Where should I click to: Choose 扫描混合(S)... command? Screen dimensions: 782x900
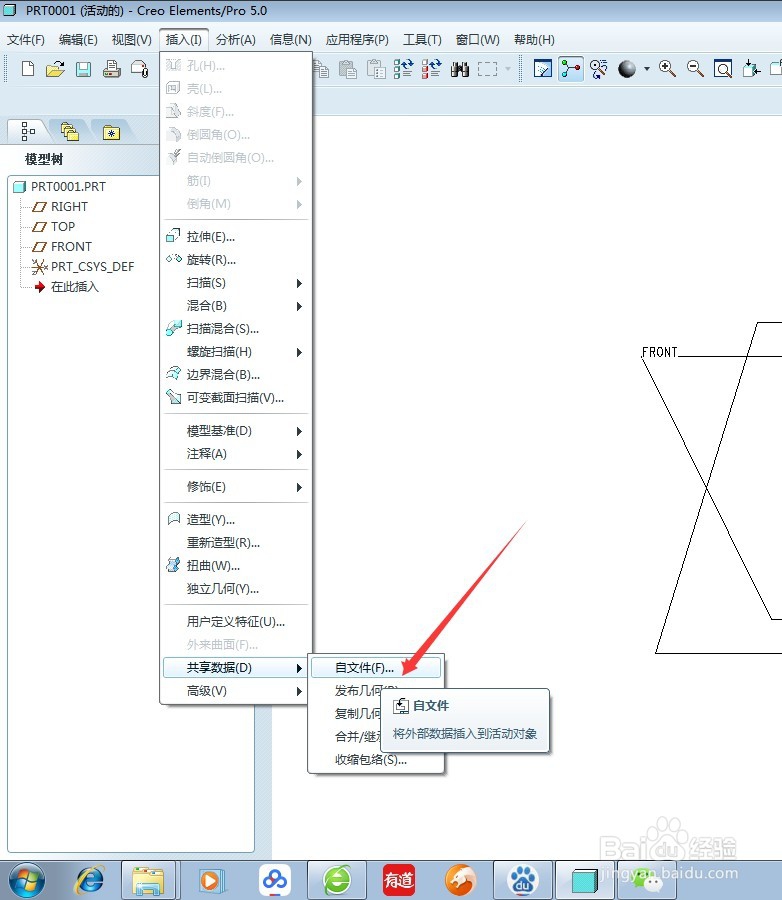[x=236, y=329]
